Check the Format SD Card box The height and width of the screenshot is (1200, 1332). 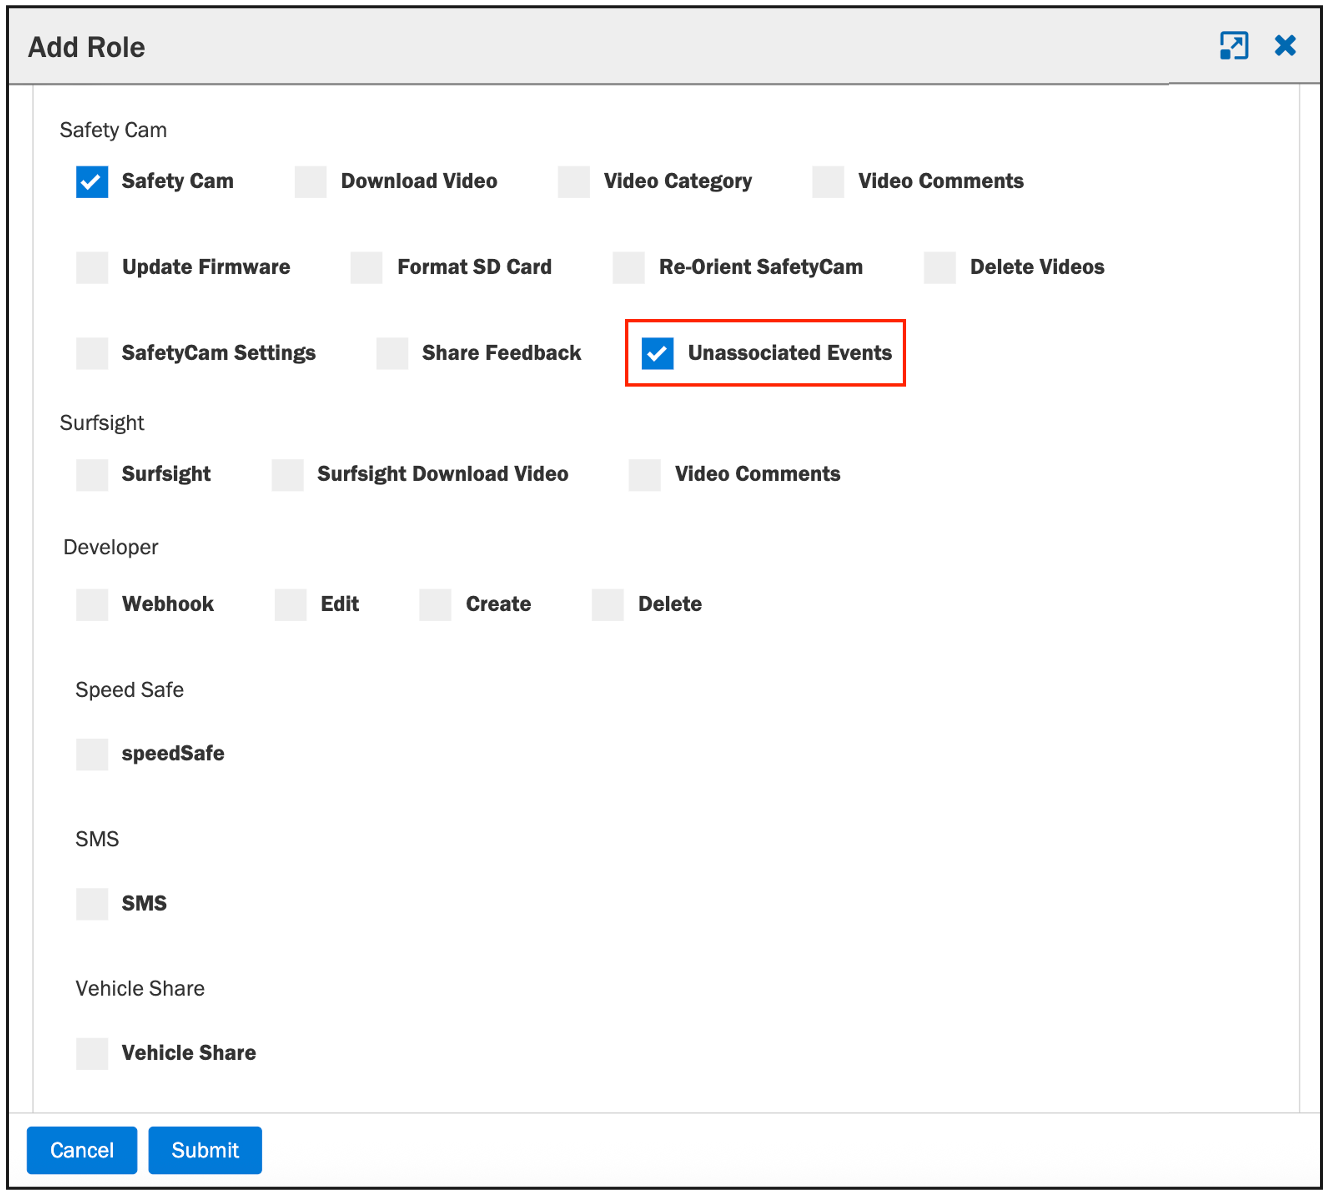(367, 268)
